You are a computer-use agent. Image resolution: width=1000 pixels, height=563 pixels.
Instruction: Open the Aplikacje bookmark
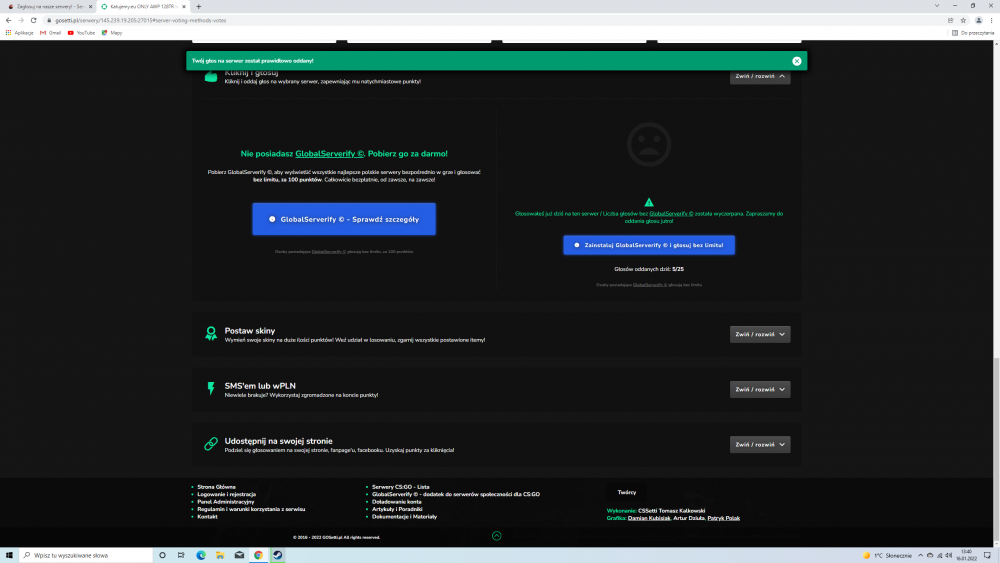coord(19,33)
